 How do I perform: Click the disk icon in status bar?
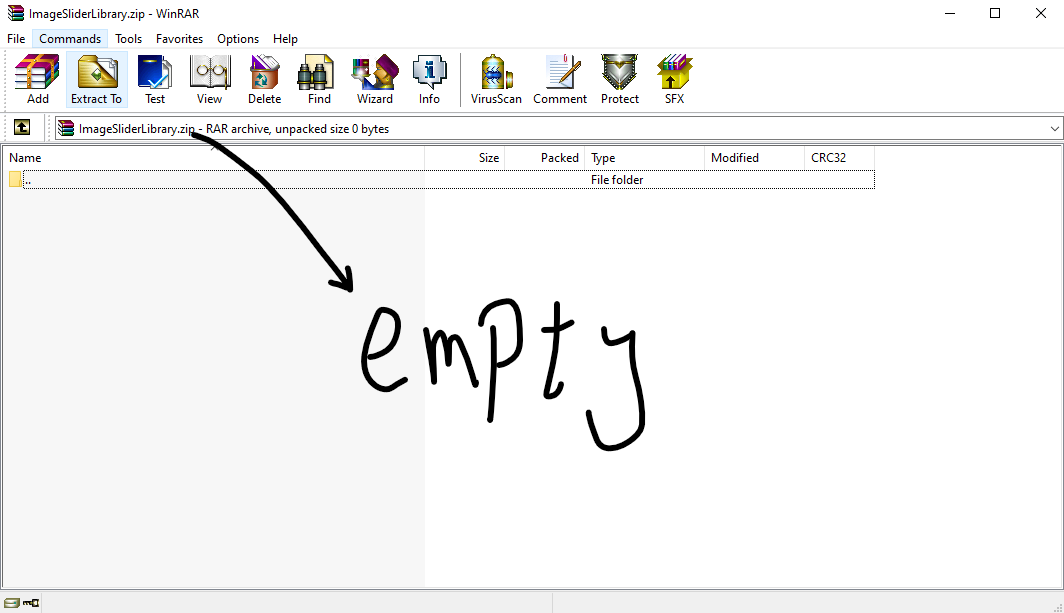tap(12, 602)
